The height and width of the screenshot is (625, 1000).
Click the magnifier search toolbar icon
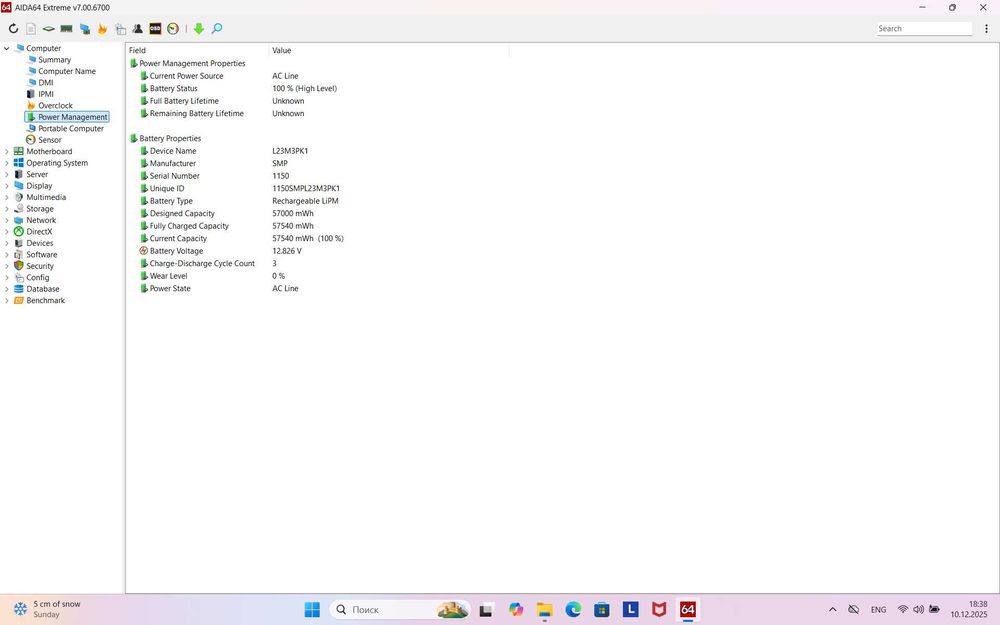click(217, 29)
